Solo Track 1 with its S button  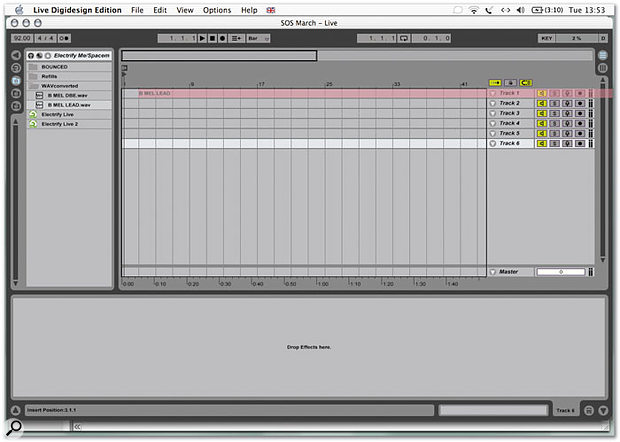(x=555, y=93)
